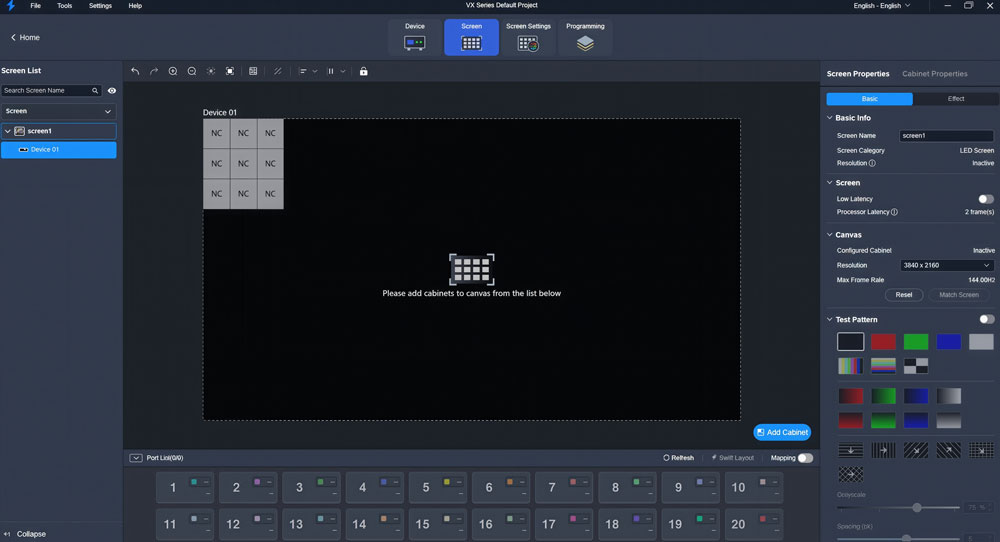The image size is (1000, 542).
Task: Select the red test pattern swatch
Action: 883,342
